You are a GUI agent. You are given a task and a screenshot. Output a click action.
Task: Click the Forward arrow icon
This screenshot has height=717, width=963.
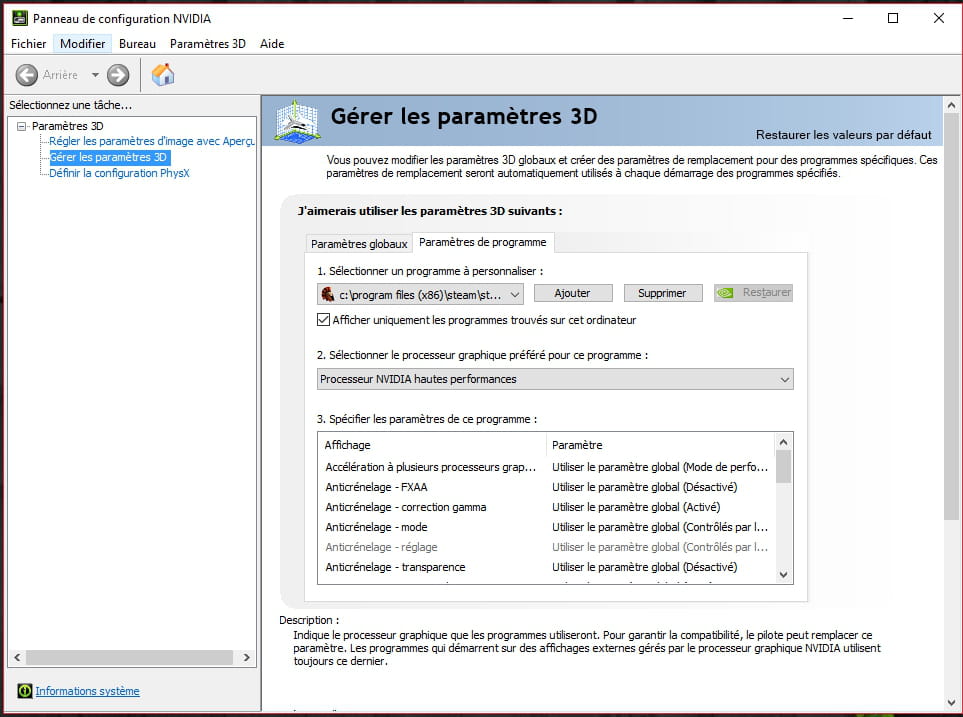(x=118, y=75)
